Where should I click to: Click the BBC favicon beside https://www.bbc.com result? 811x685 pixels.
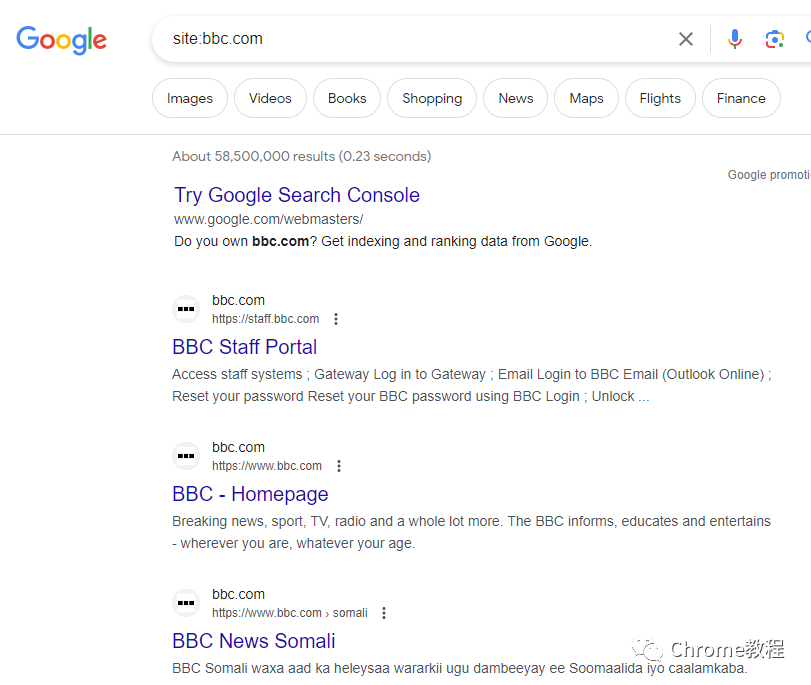pos(186,456)
